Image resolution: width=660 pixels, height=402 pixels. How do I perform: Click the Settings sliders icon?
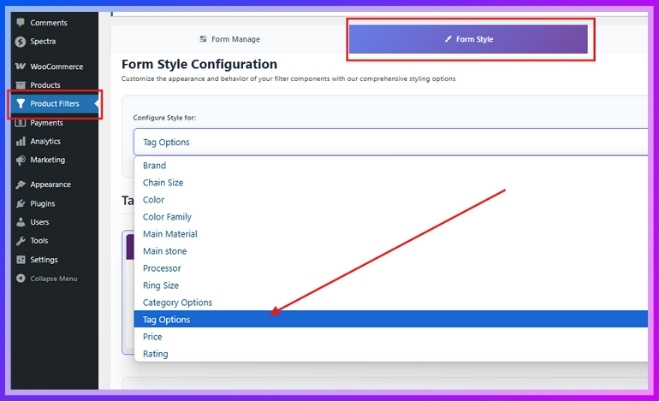(20, 260)
